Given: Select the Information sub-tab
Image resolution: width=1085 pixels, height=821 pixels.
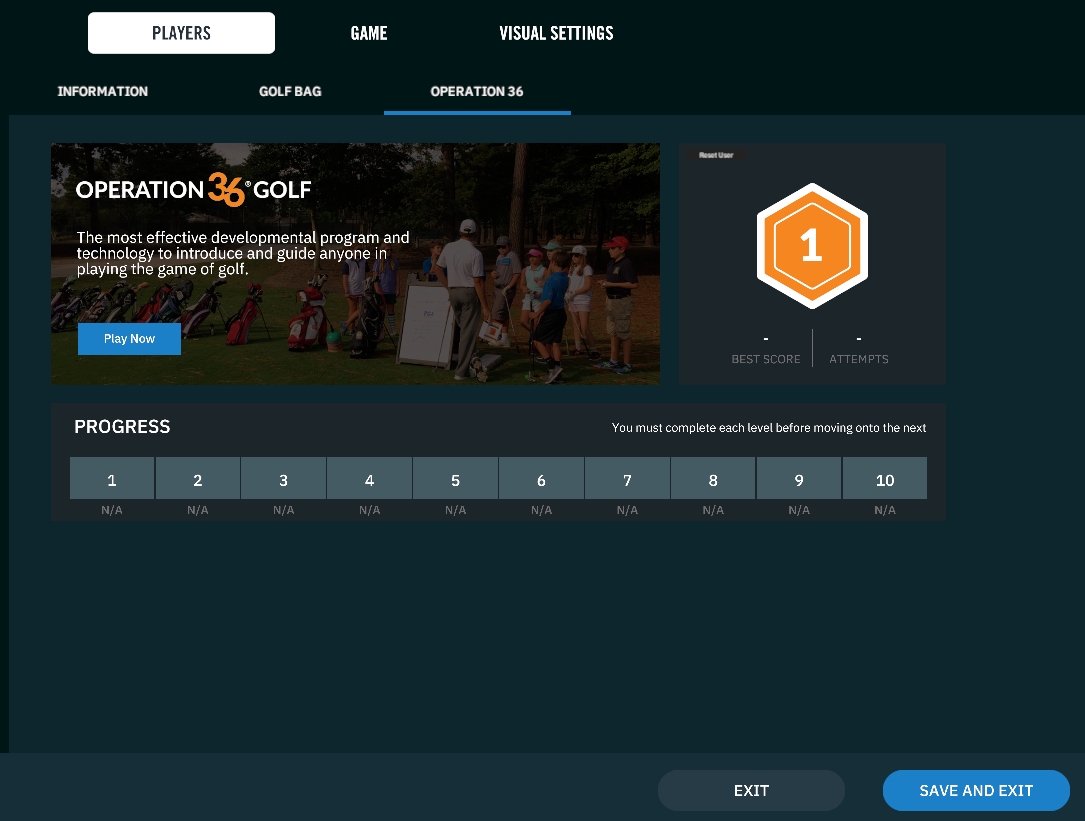Looking at the screenshot, I should point(103,91).
